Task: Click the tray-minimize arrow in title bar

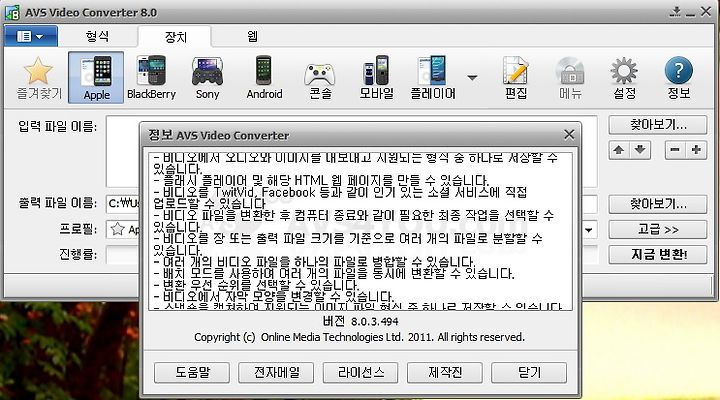Action: (675, 11)
